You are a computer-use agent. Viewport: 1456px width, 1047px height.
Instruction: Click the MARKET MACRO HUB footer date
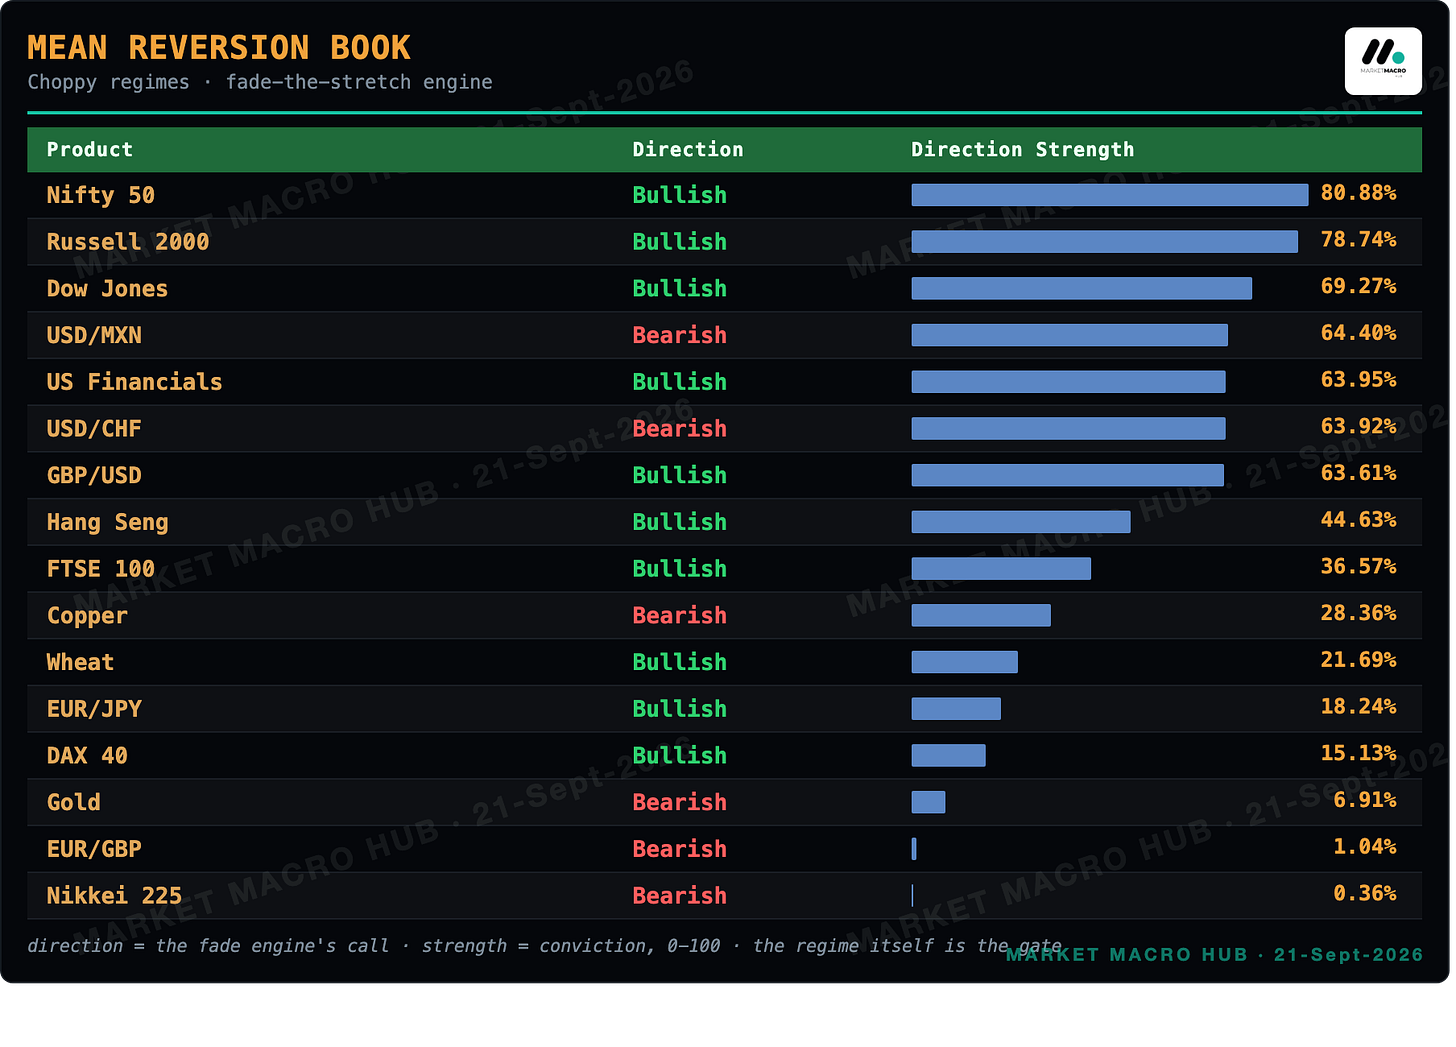(1214, 955)
